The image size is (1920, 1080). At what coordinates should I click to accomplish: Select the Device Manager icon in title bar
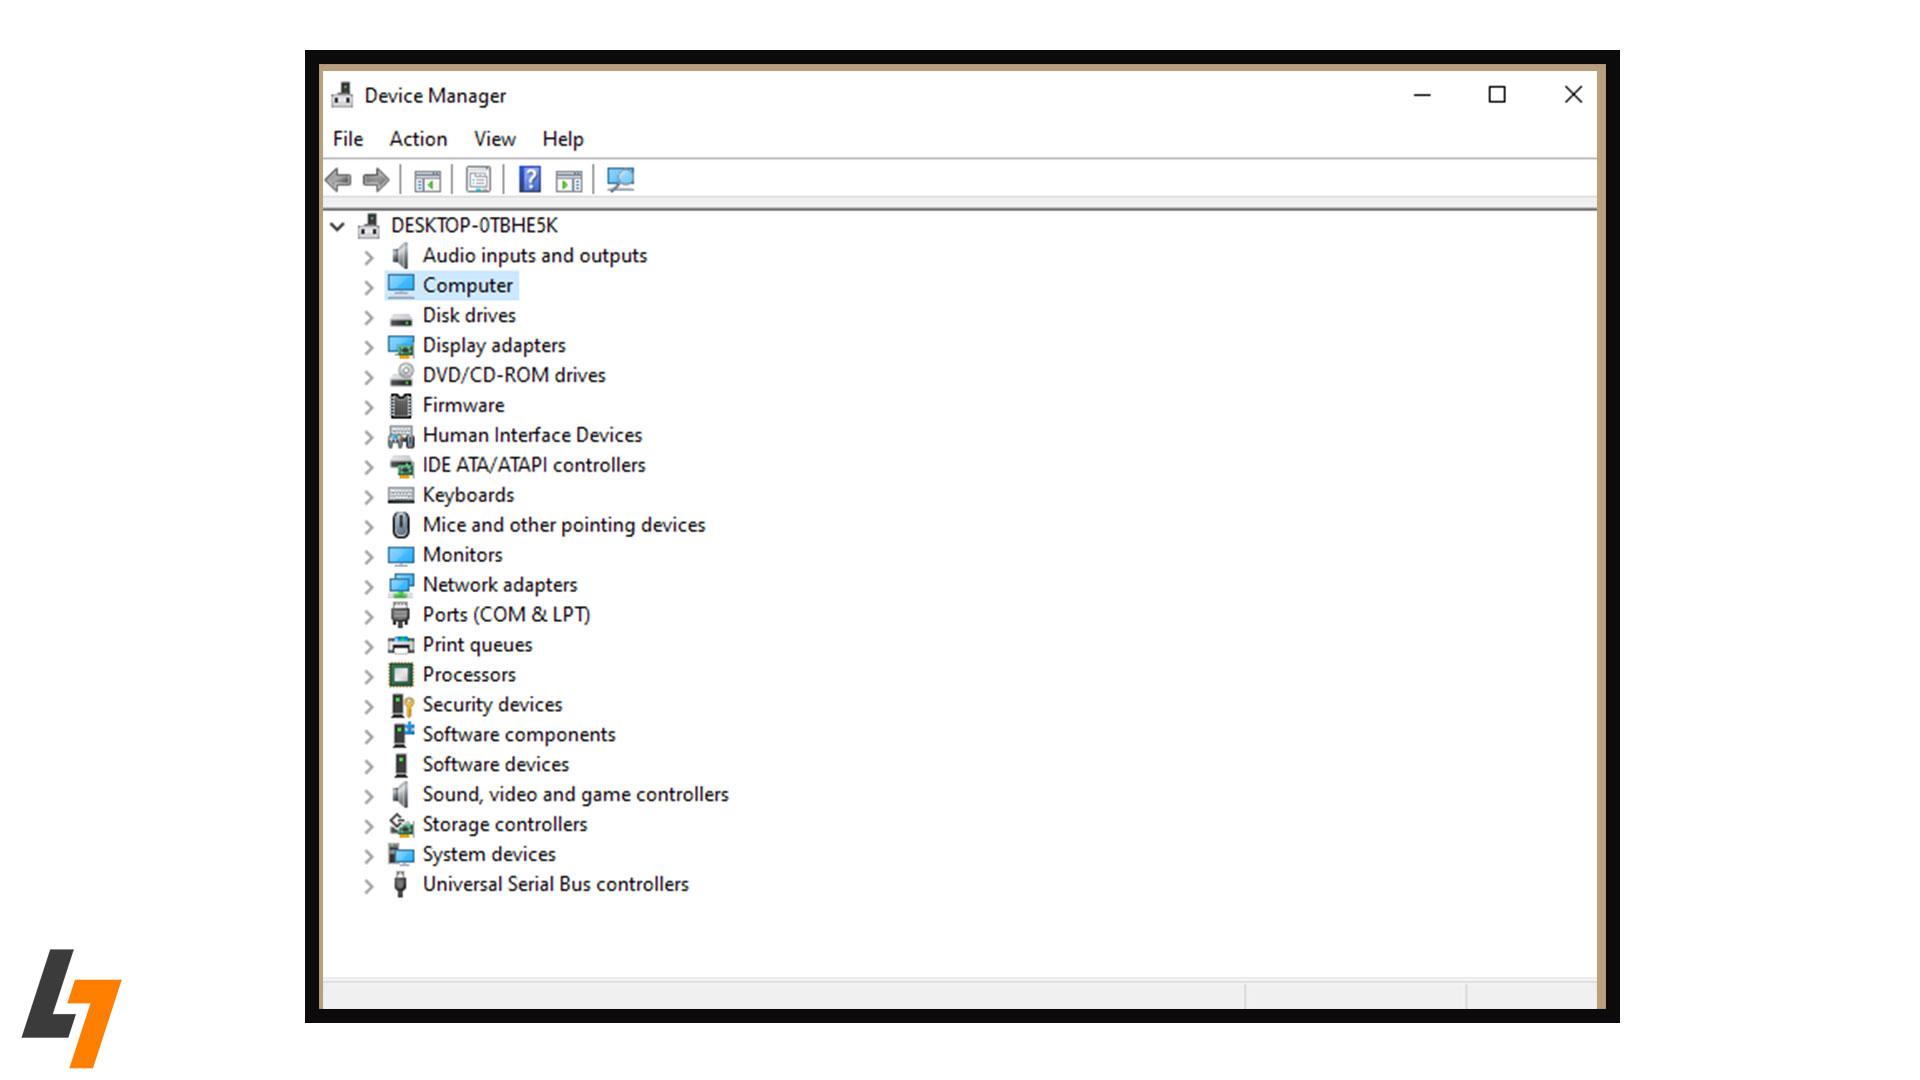[x=343, y=95]
